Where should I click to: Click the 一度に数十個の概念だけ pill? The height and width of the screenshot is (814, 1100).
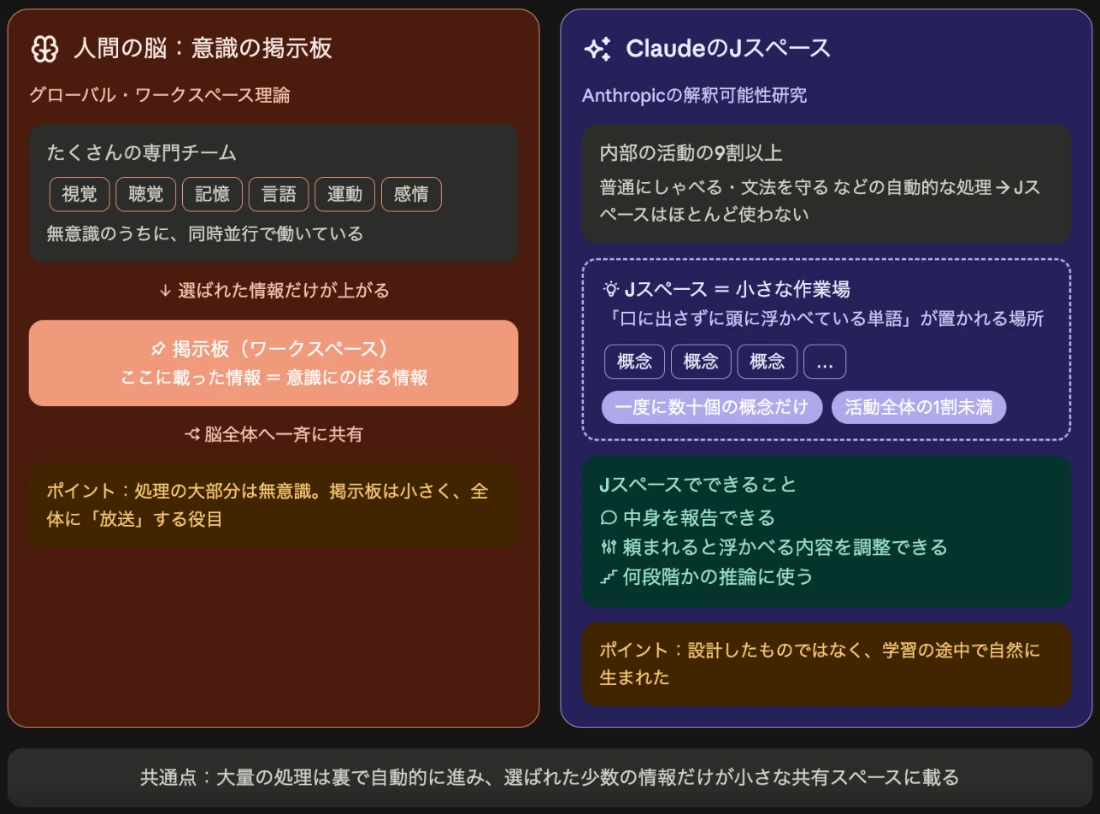coord(711,407)
